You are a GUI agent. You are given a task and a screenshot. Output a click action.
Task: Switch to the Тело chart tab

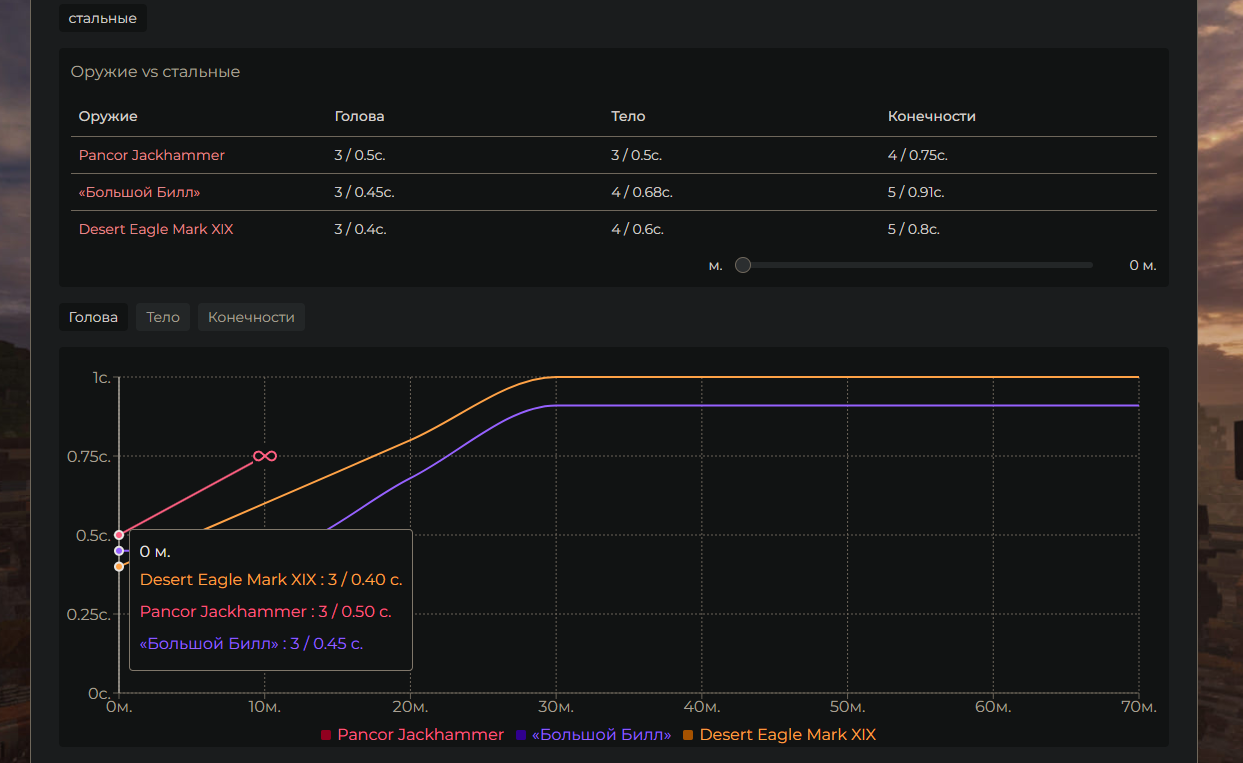tap(163, 317)
